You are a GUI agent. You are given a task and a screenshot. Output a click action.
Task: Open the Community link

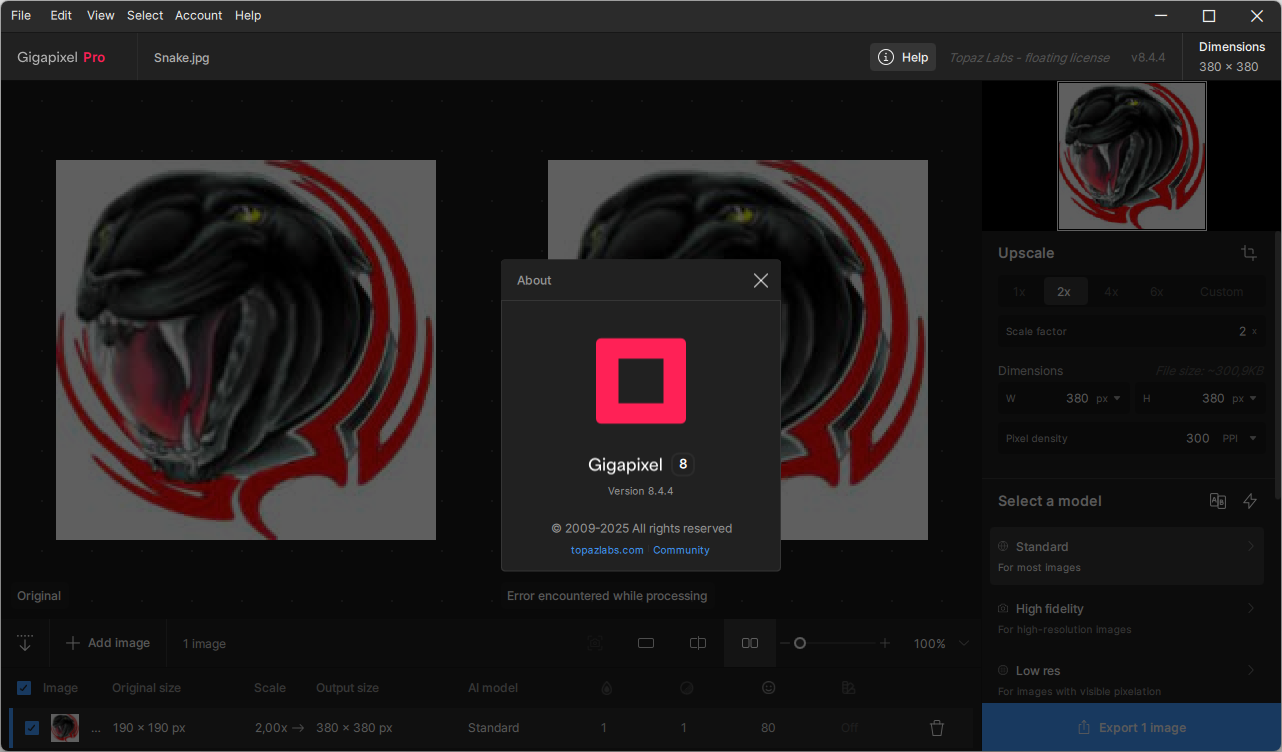(681, 550)
